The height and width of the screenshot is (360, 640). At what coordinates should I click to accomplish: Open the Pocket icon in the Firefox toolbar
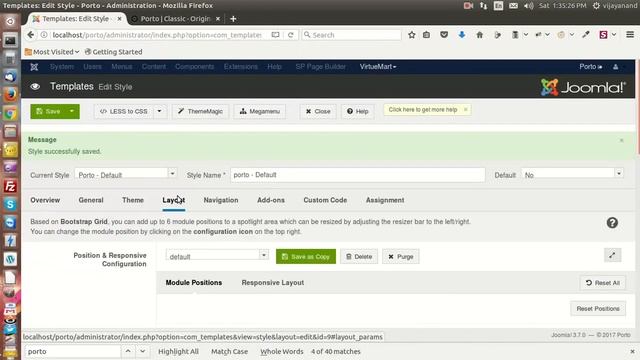[444, 35]
